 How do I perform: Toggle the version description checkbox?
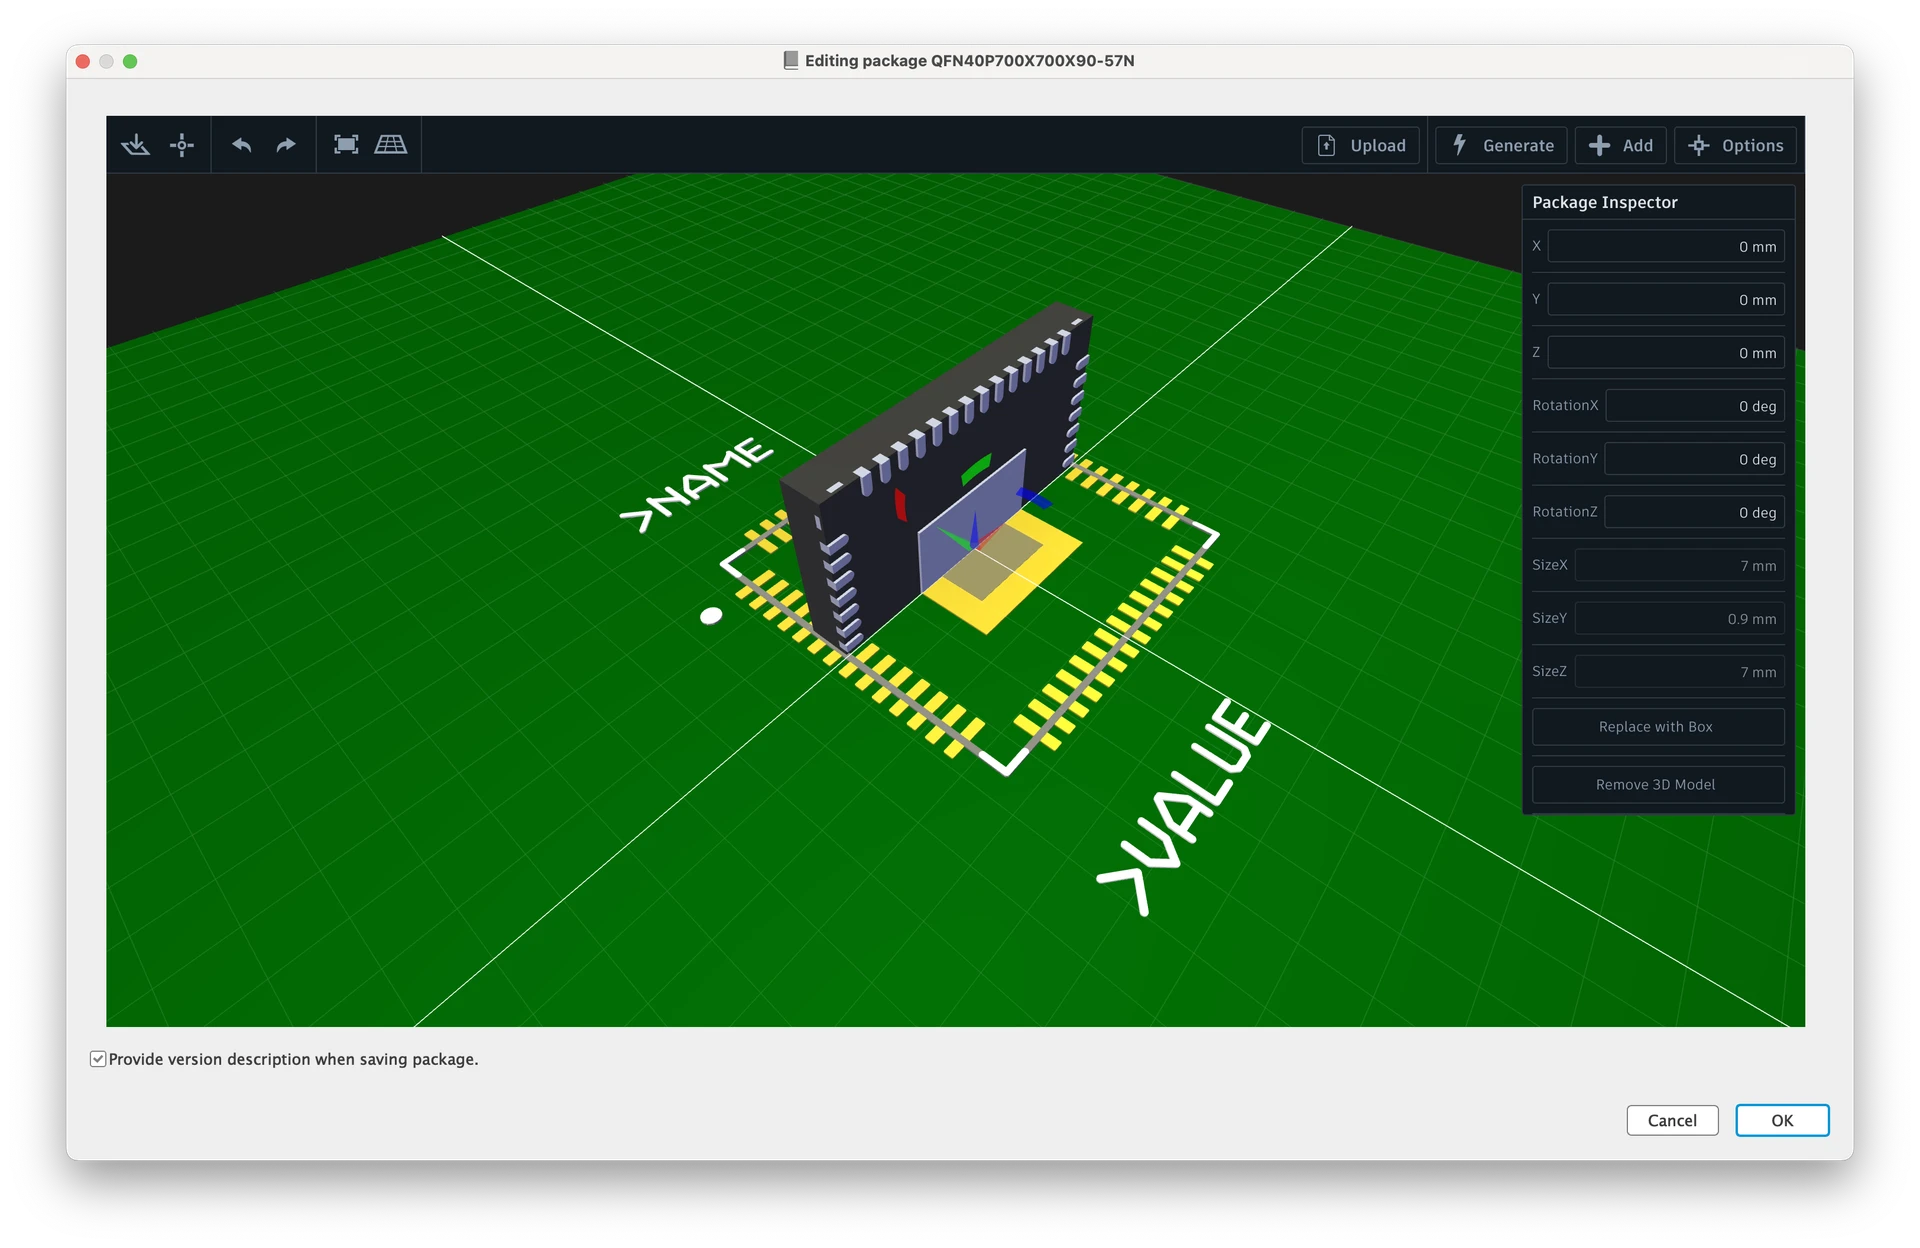(x=98, y=1059)
